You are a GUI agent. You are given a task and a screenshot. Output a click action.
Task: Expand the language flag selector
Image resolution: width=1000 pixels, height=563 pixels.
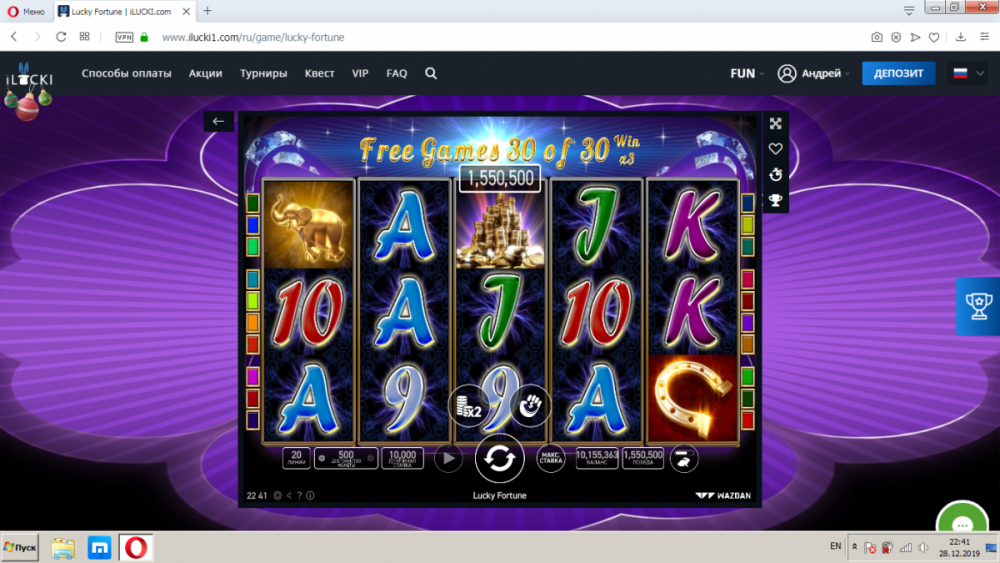[968, 73]
